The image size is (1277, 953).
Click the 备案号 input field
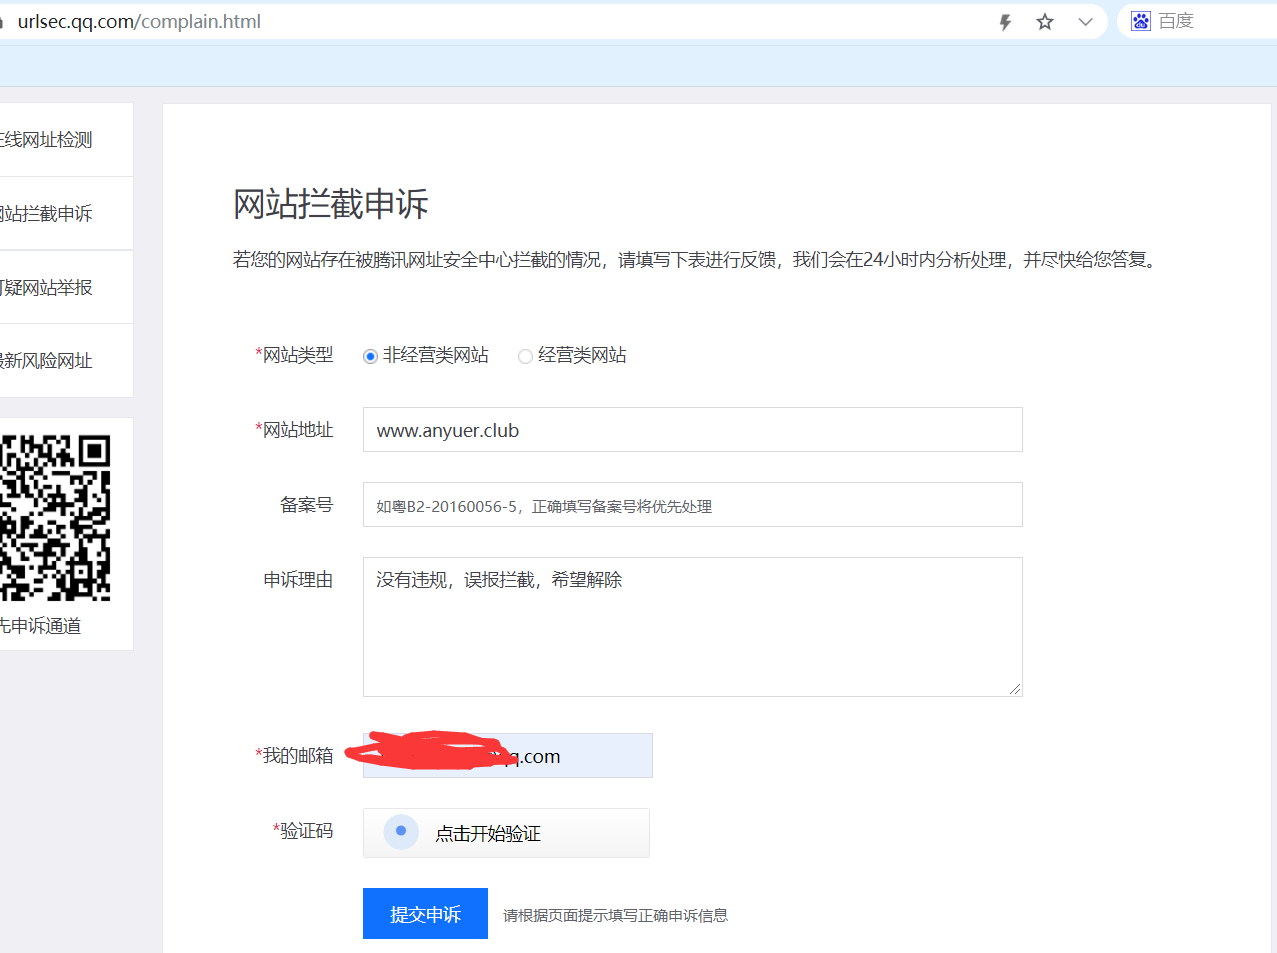coord(692,505)
